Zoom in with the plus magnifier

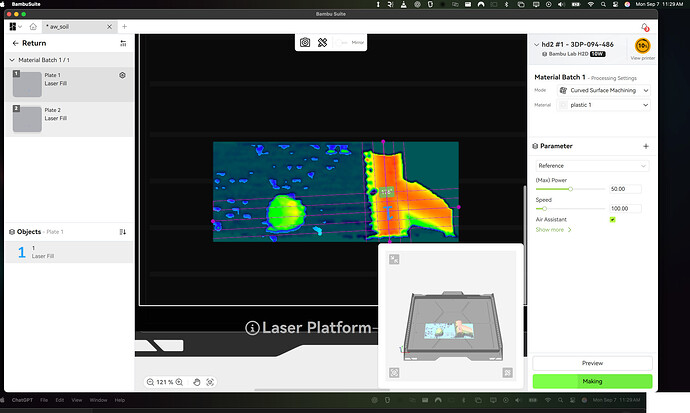(179, 382)
